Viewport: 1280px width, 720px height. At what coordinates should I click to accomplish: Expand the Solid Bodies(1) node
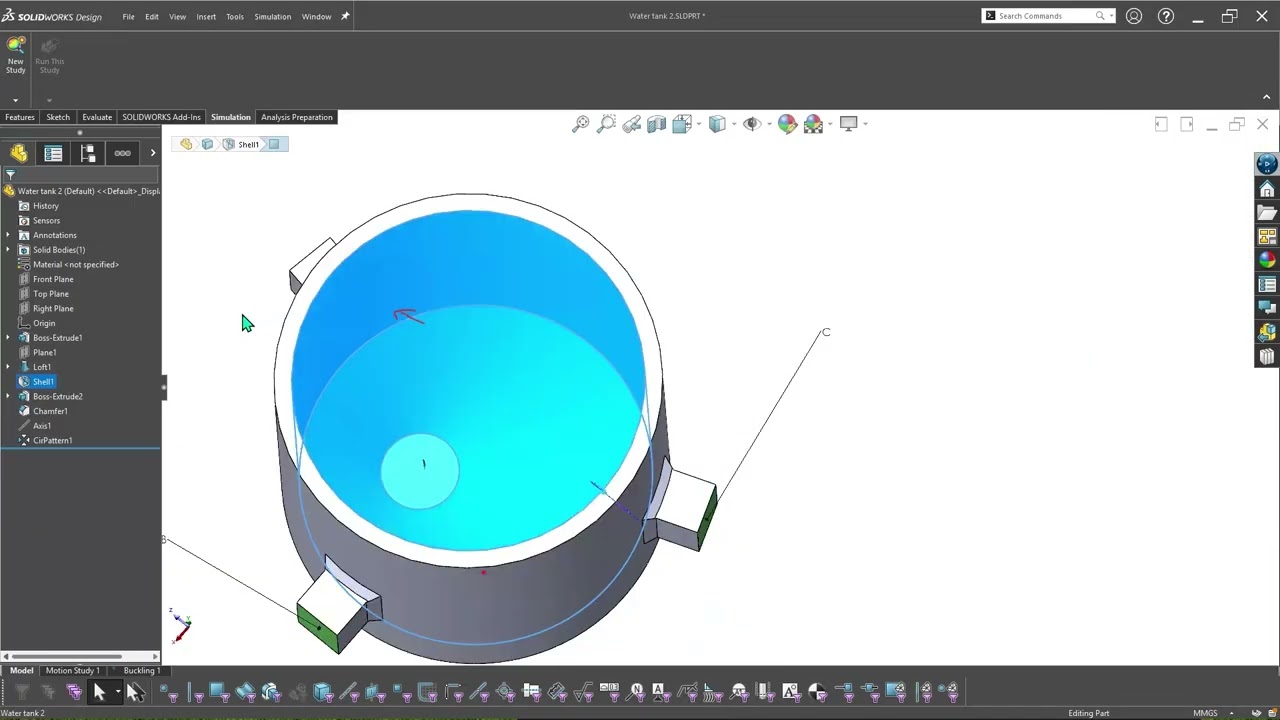click(x=8, y=250)
